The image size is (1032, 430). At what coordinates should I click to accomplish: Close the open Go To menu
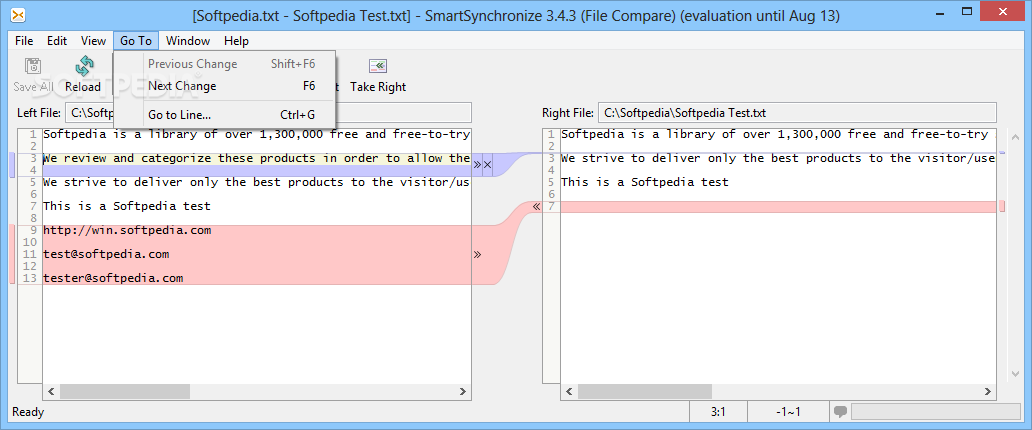[x=136, y=41]
